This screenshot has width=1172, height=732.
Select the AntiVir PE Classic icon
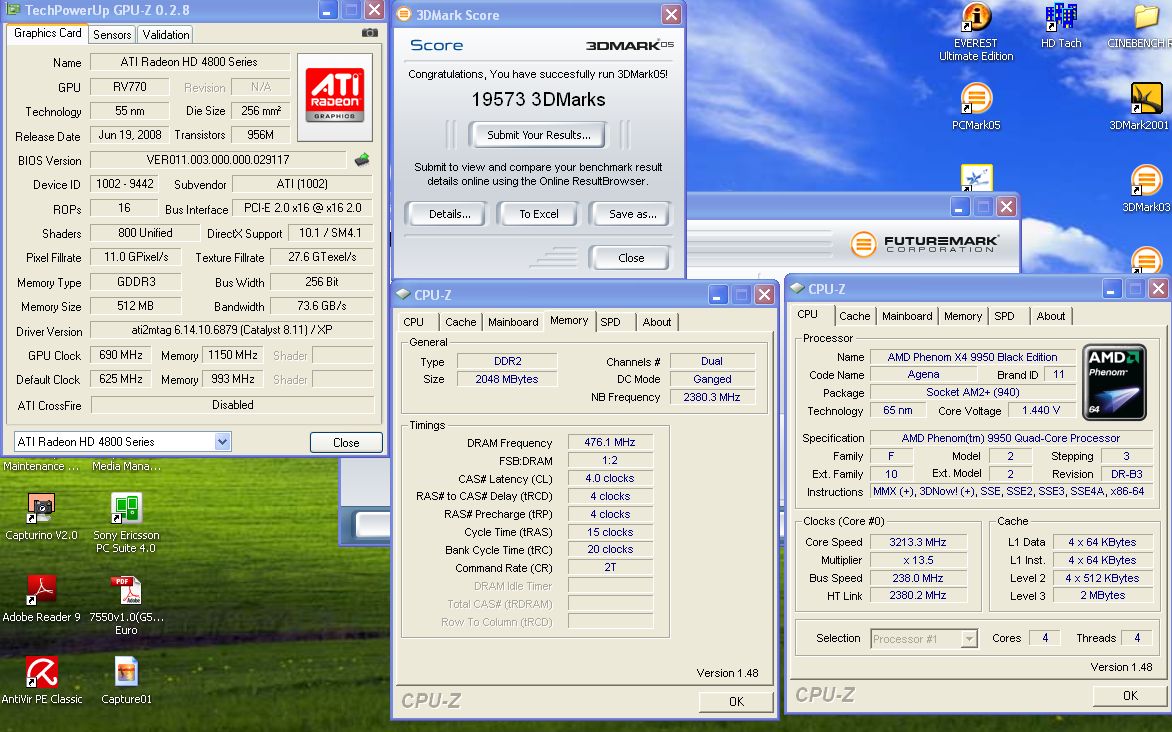click(x=41, y=672)
